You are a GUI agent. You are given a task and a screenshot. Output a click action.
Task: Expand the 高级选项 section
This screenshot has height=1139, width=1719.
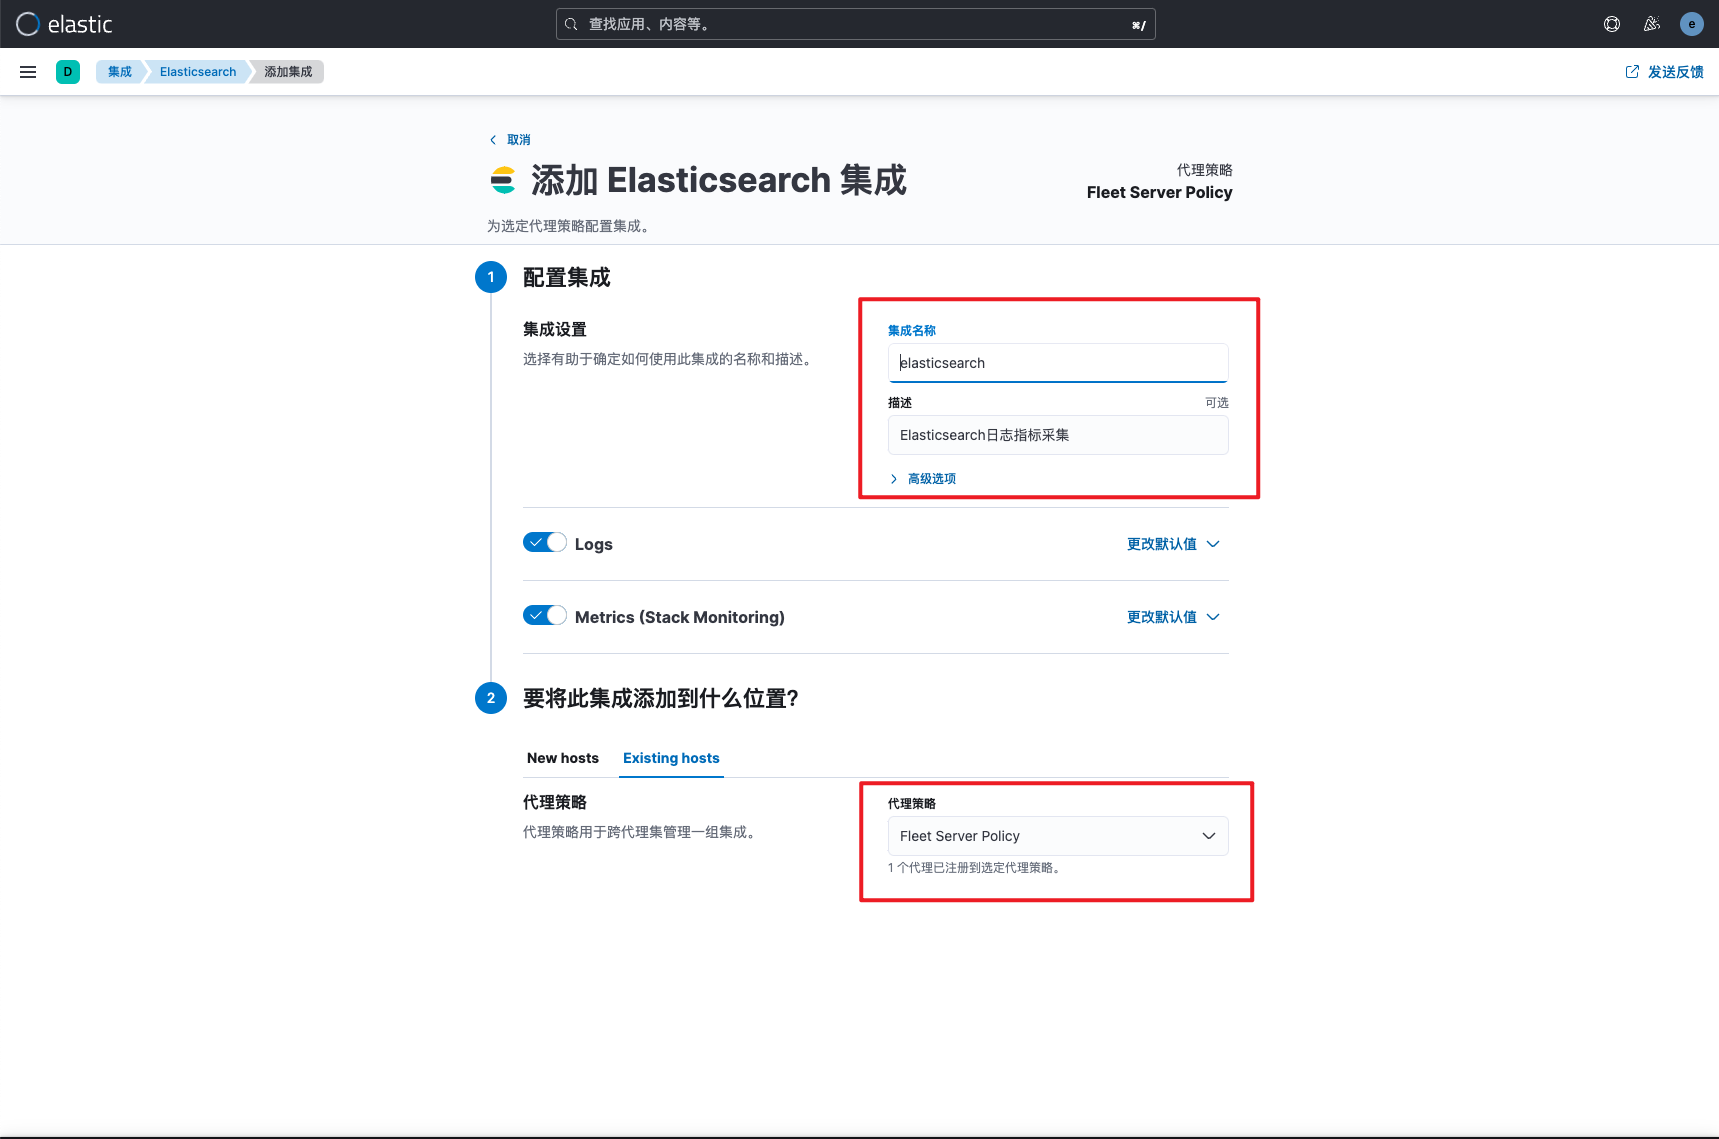pyautogui.click(x=923, y=479)
